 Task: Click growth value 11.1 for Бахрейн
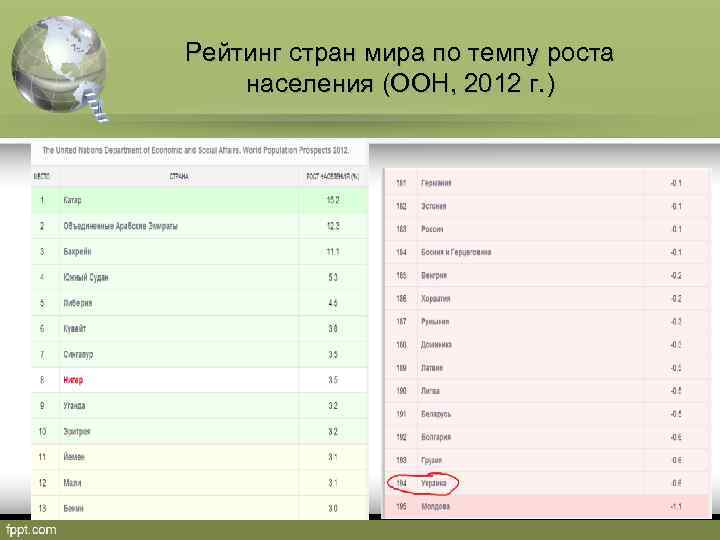(x=333, y=252)
